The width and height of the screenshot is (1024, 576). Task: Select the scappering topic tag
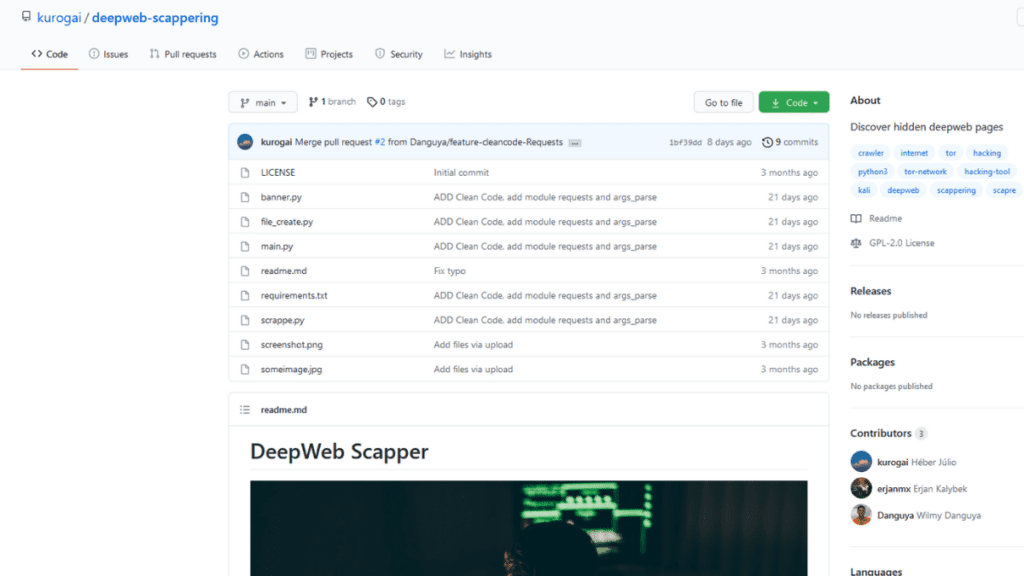(x=956, y=191)
